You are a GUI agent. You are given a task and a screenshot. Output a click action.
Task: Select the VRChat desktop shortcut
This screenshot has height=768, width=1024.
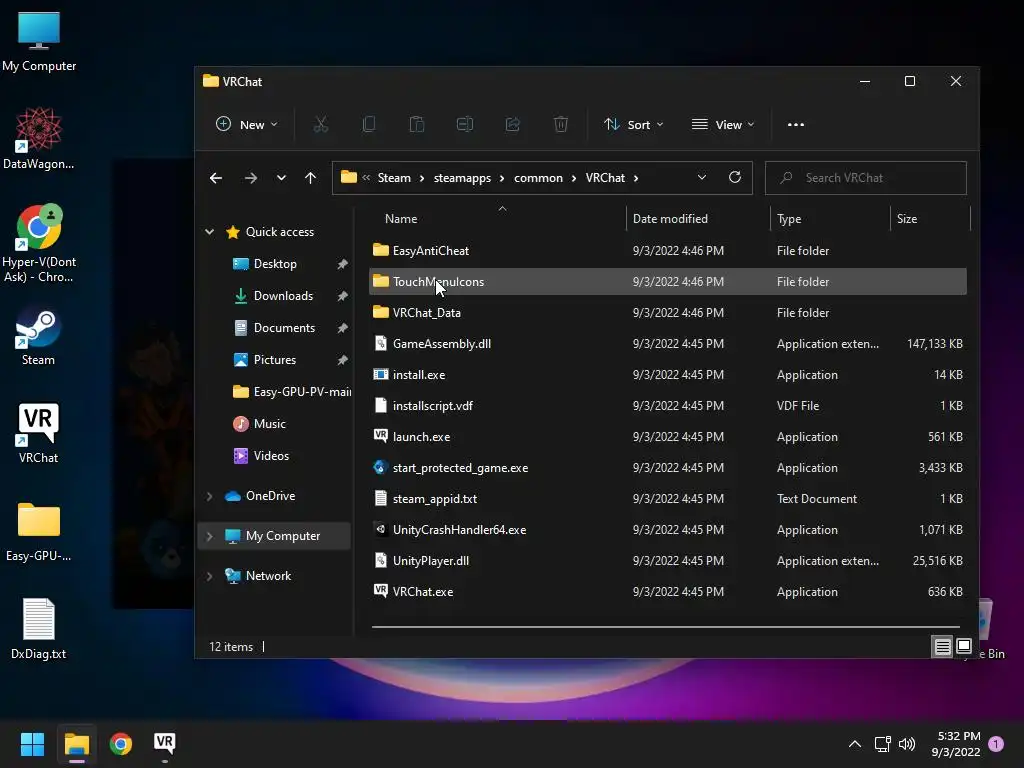click(x=38, y=434)
